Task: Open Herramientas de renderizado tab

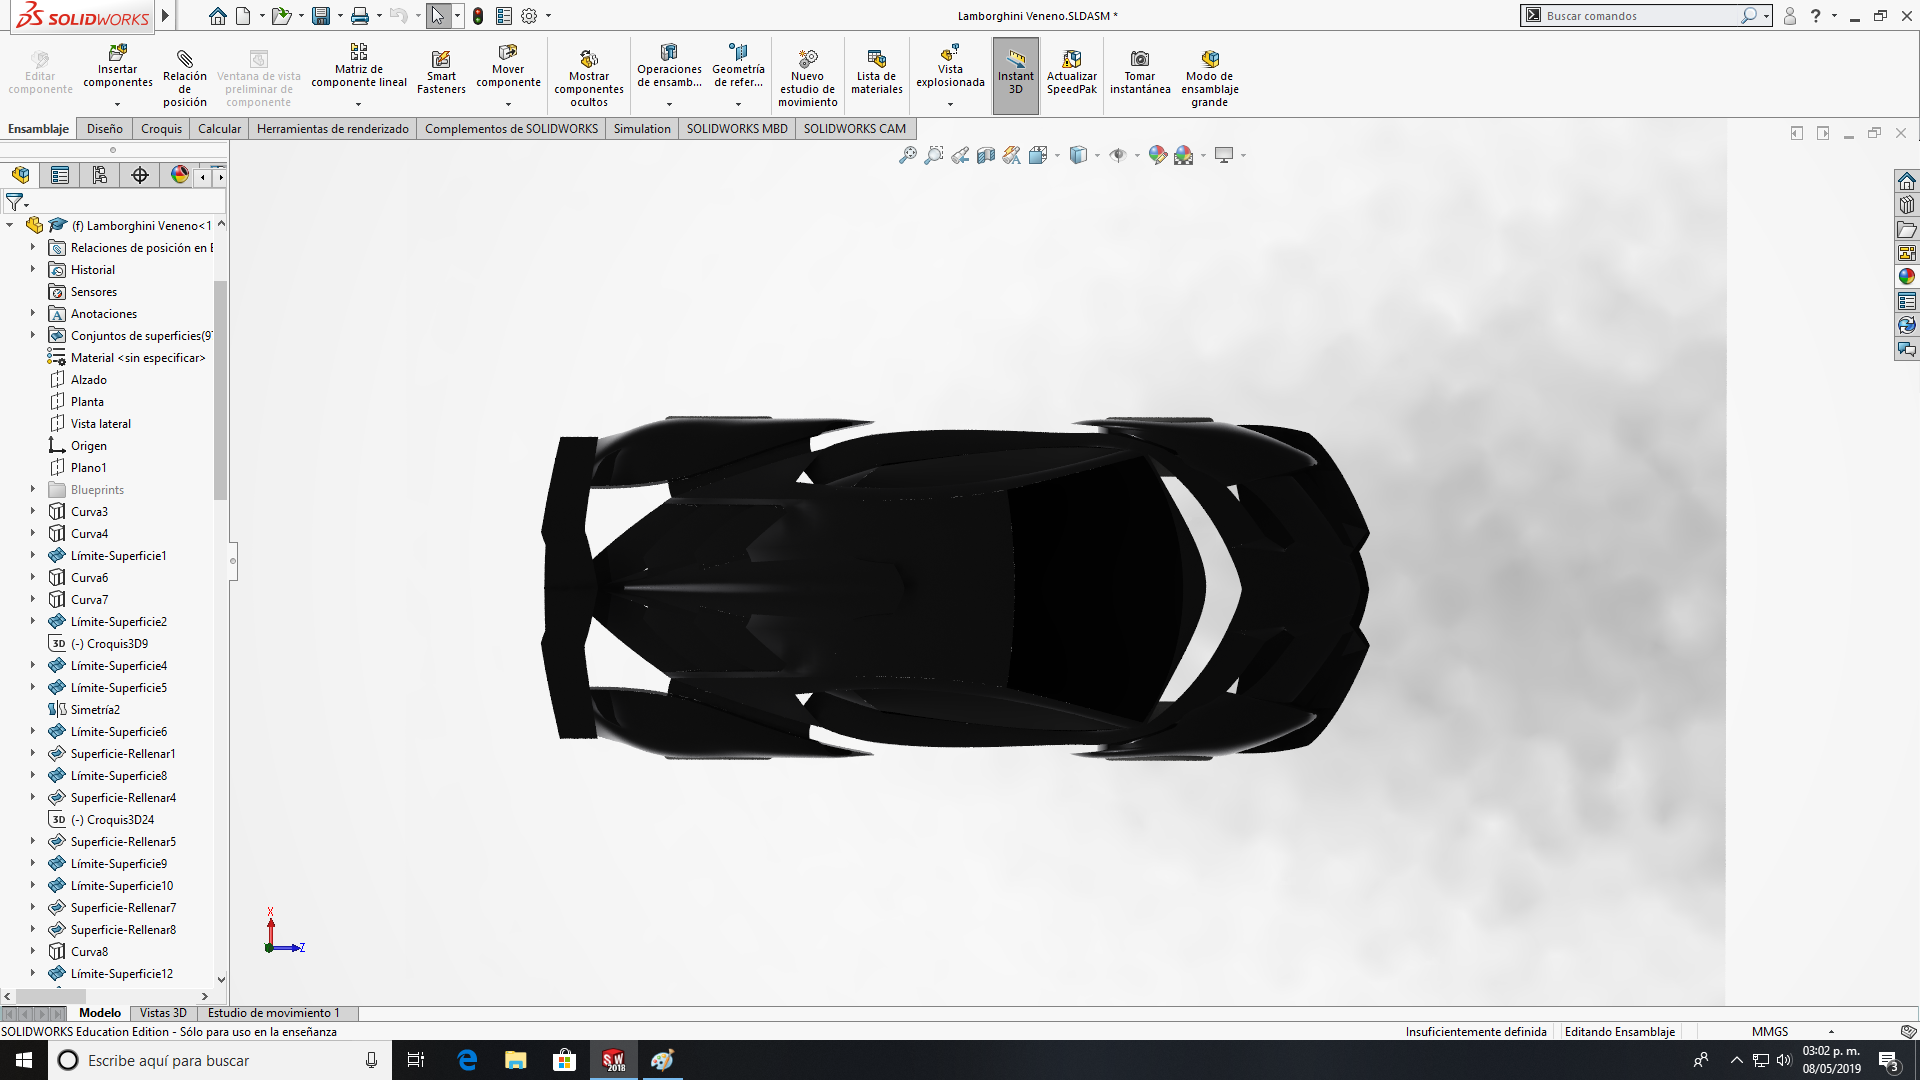Action: click(332, 129)
